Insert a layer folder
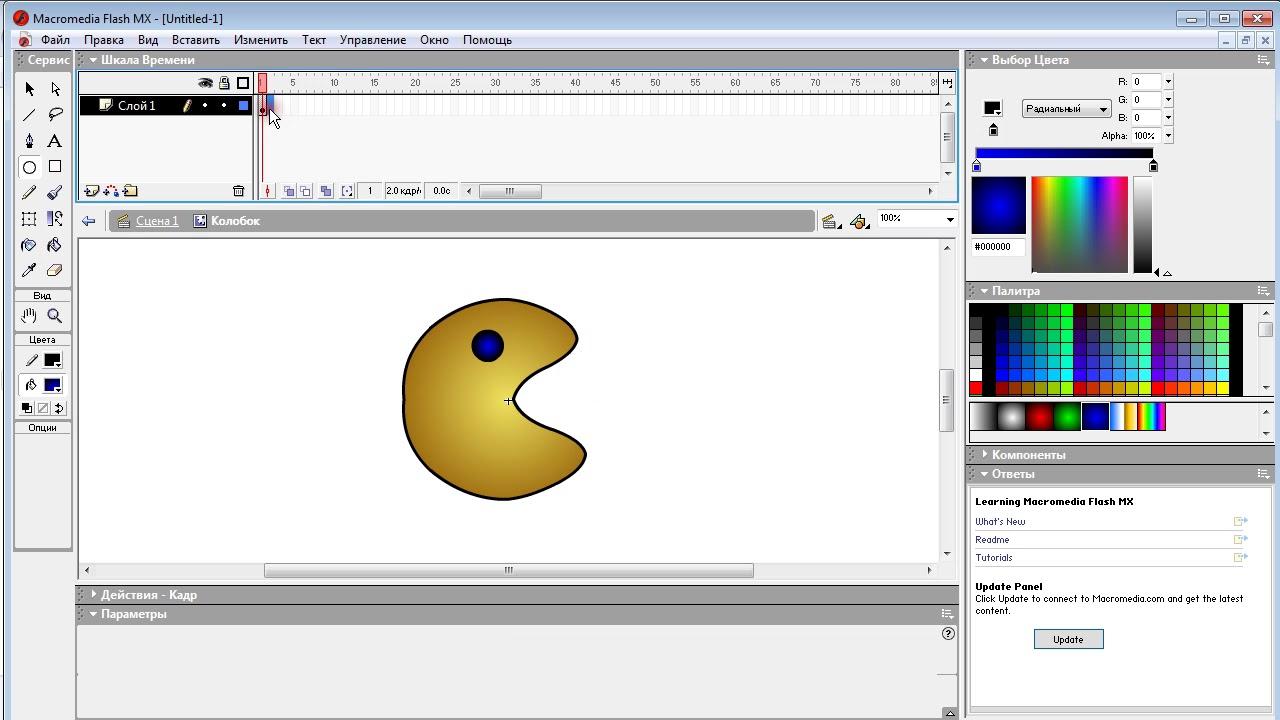 point(130,191)
